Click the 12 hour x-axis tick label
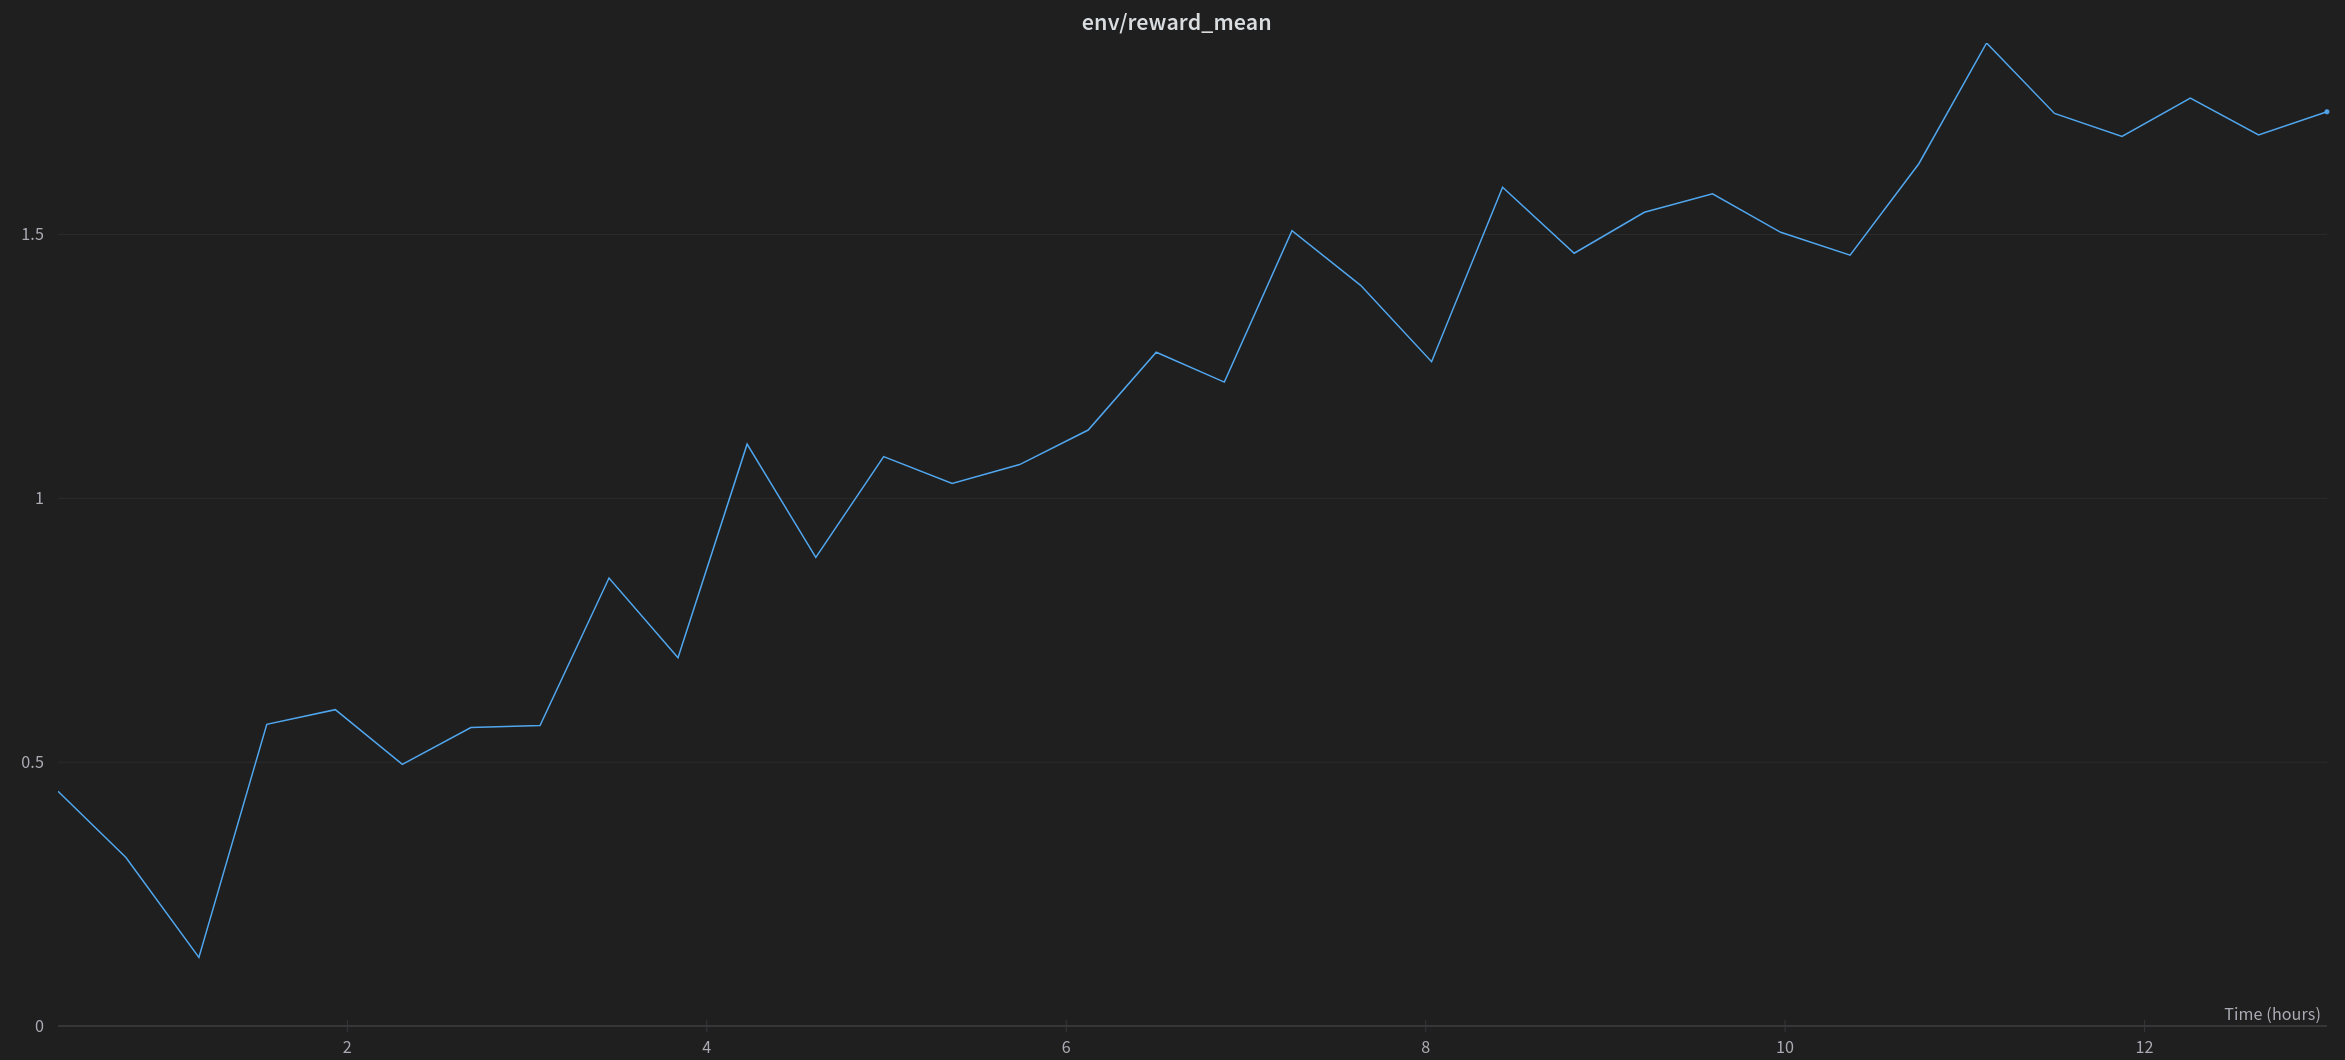The height and width of the screenshot is (1060, 2345). click(2144, 1047)
